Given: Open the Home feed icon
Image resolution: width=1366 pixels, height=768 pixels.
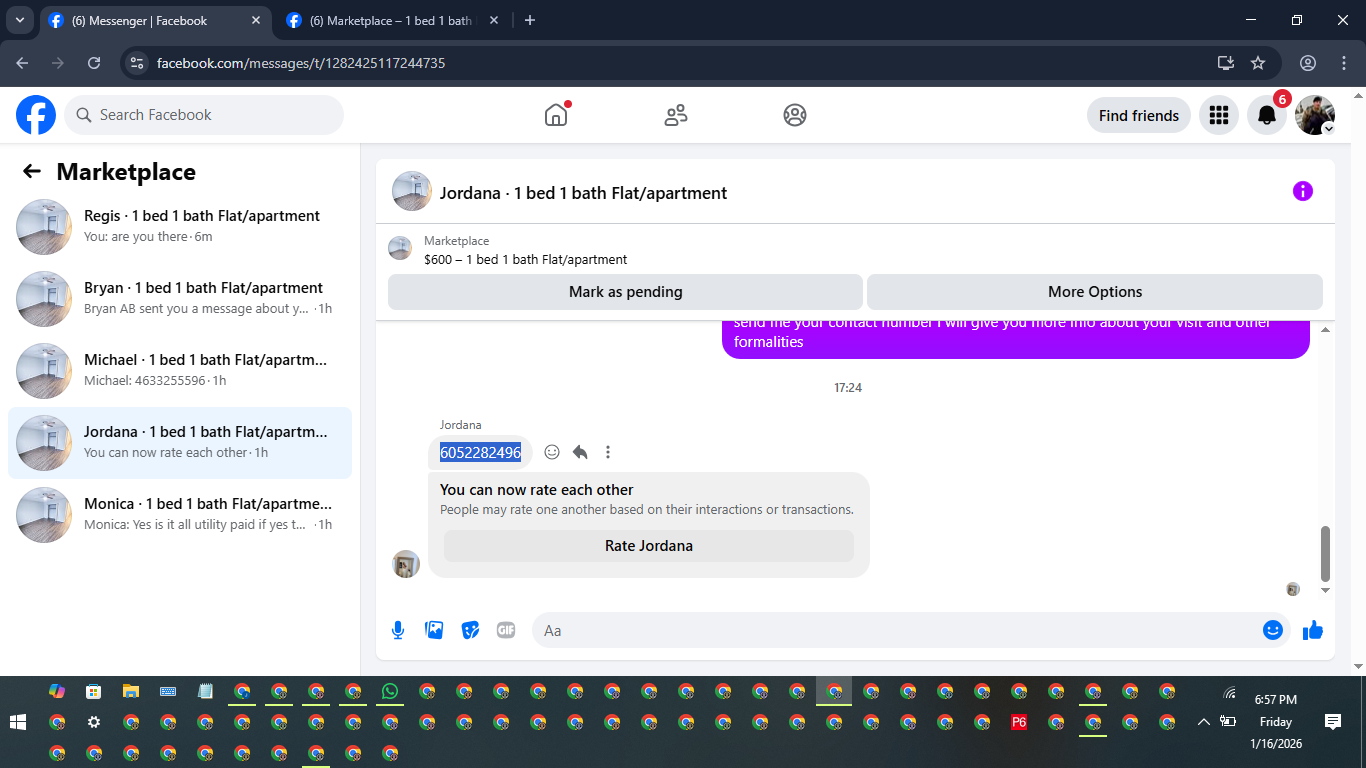Looking at the screenshot, I should (x=556, y=115).
